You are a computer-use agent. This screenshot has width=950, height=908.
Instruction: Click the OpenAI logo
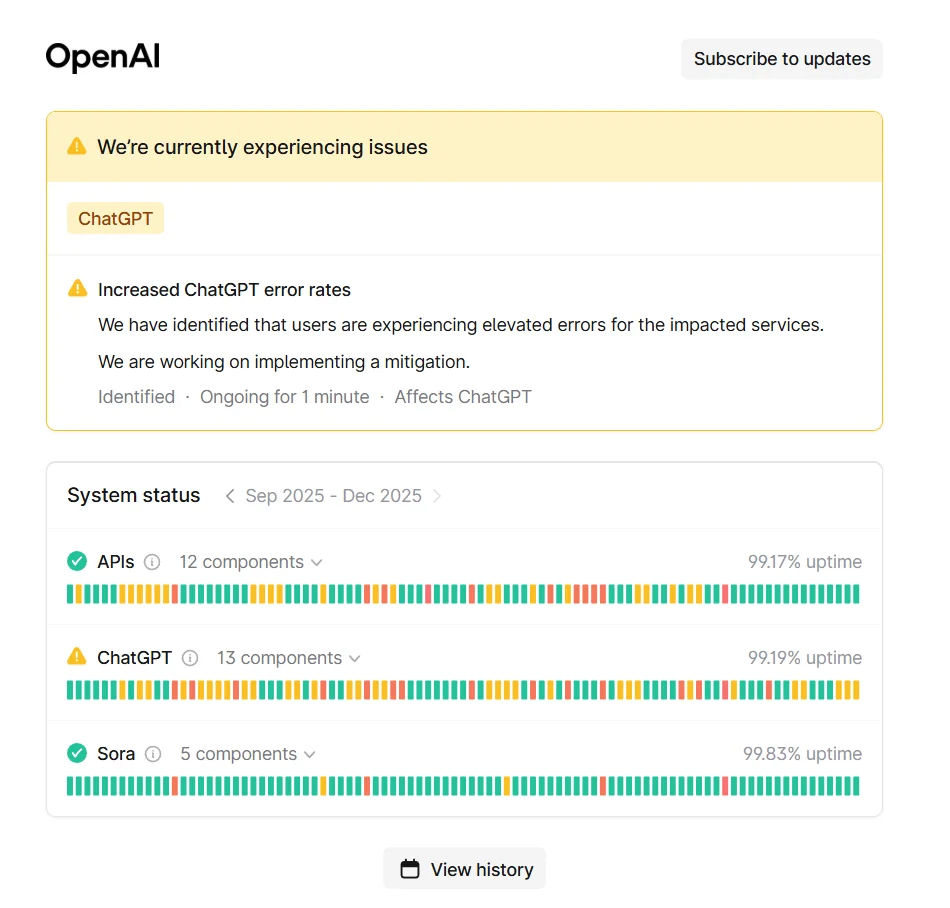tap(103, 58)
